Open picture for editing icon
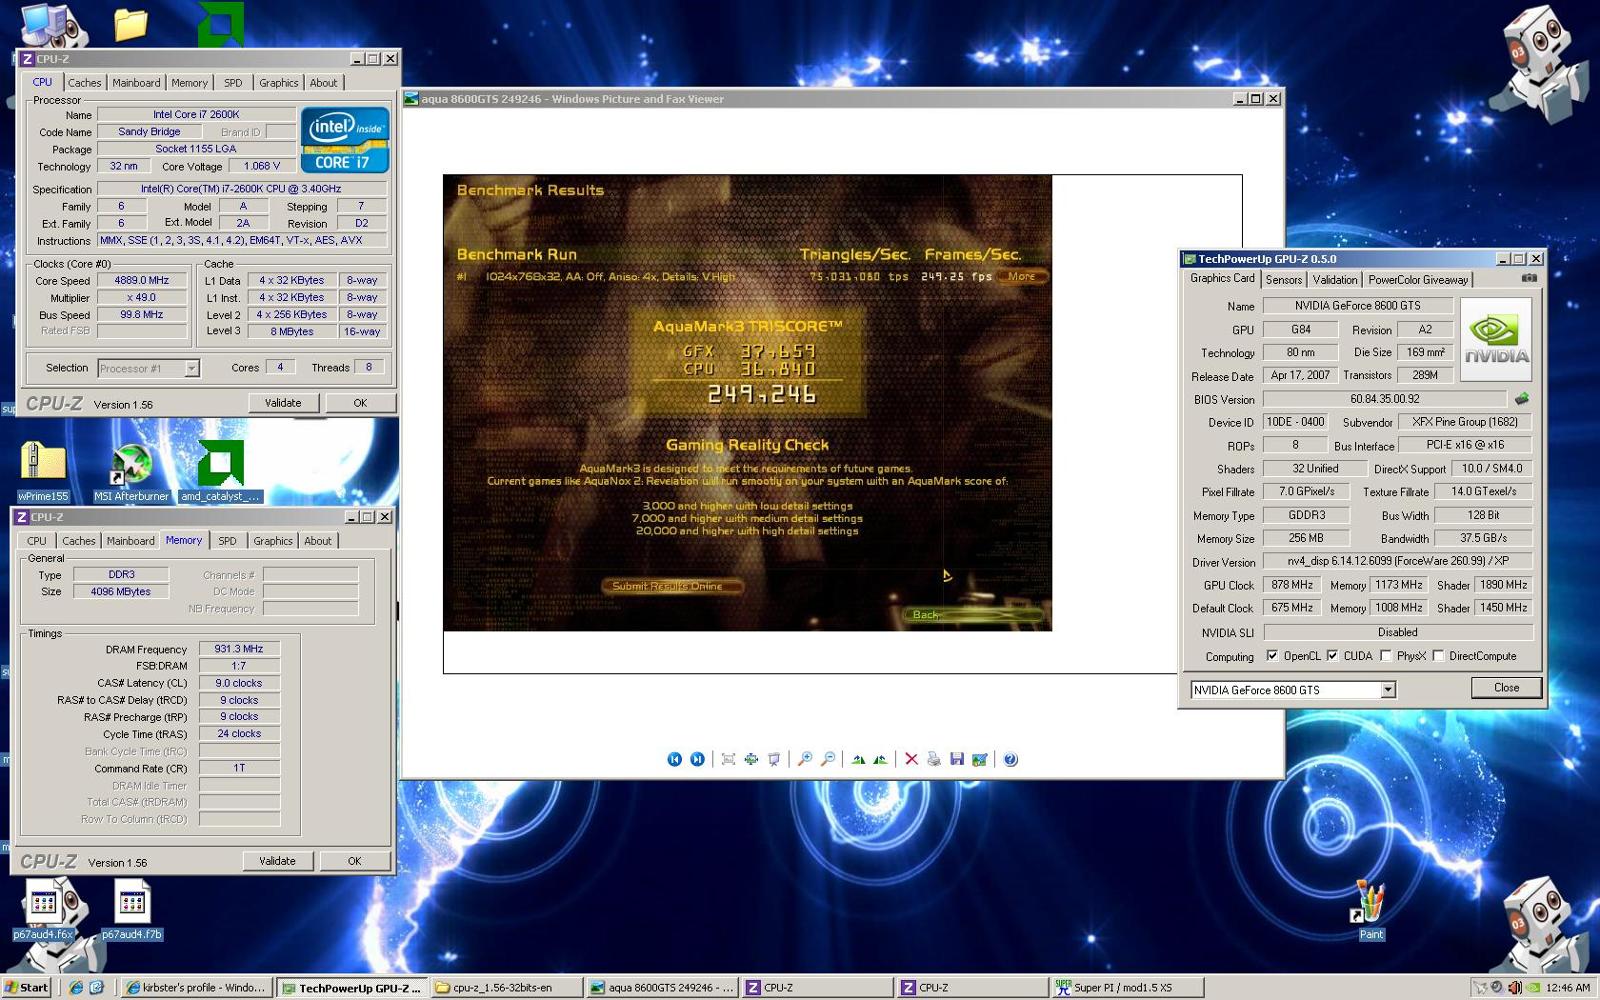1600x1000 pixels. point(980,759)
